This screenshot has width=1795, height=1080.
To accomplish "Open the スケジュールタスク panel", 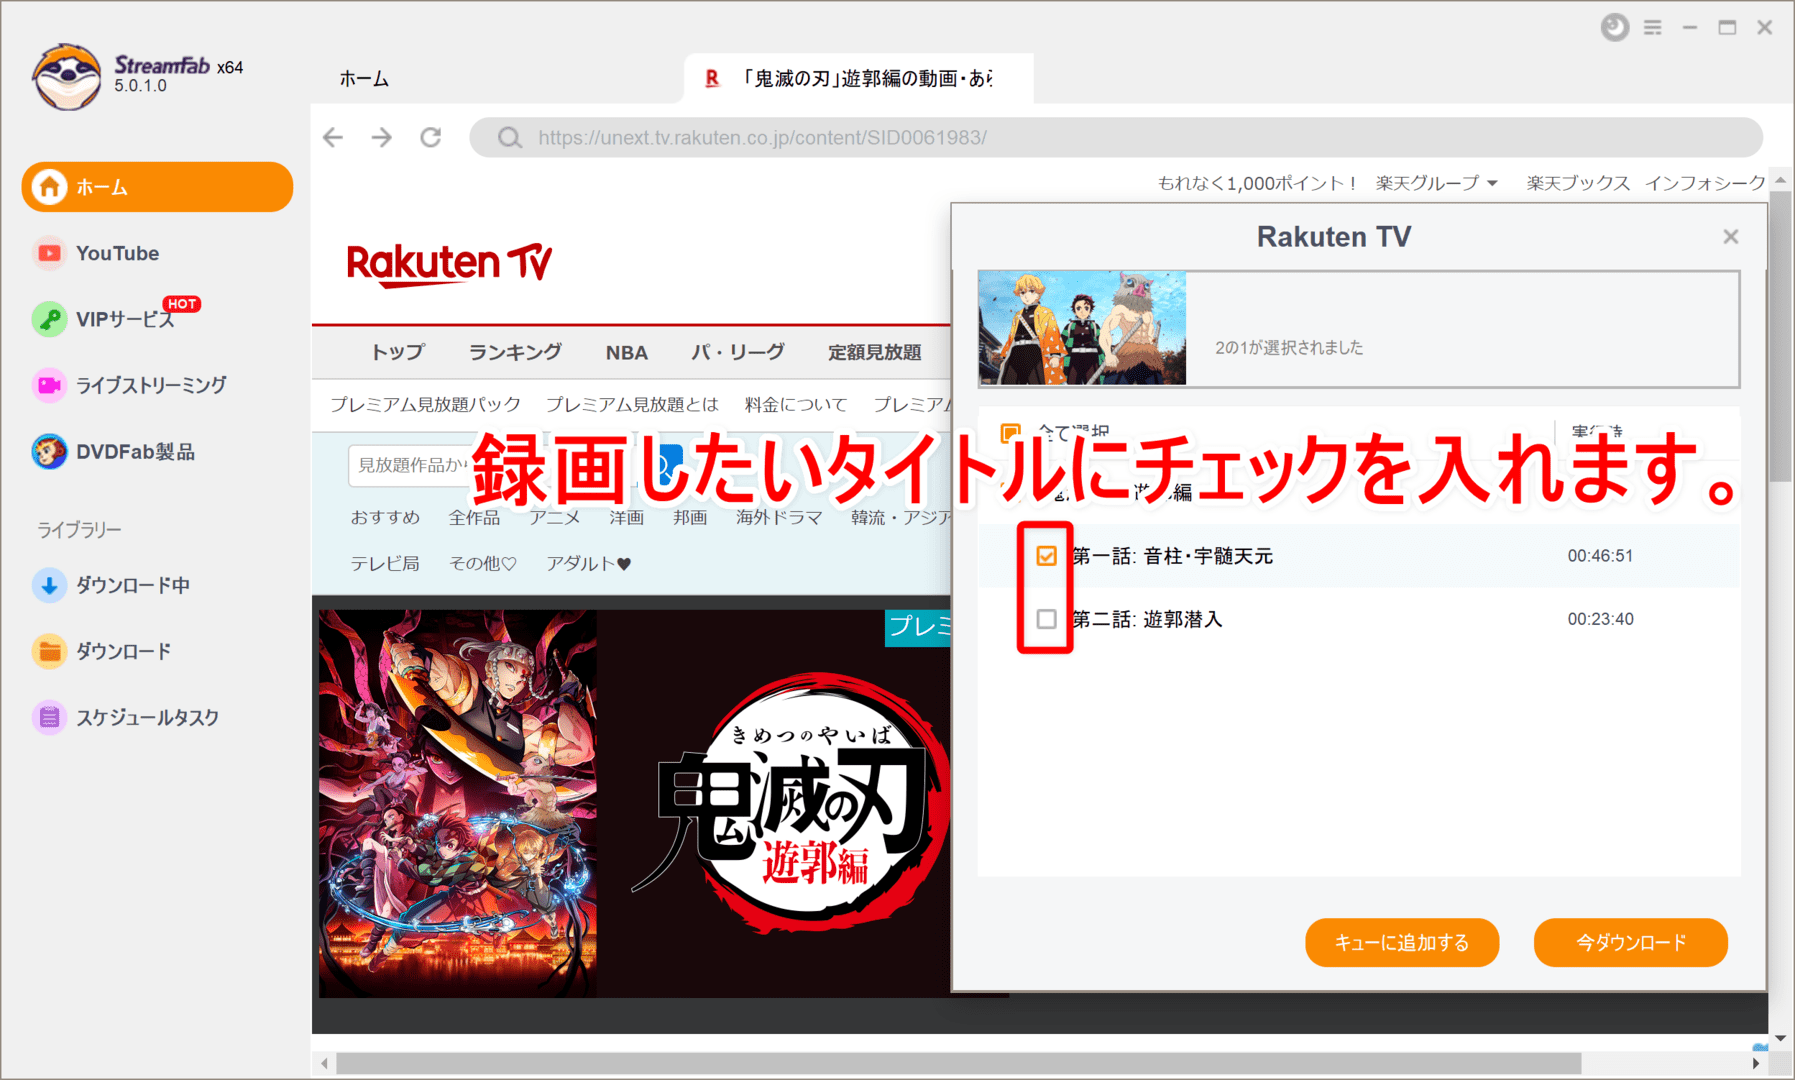I will [146, 716].
